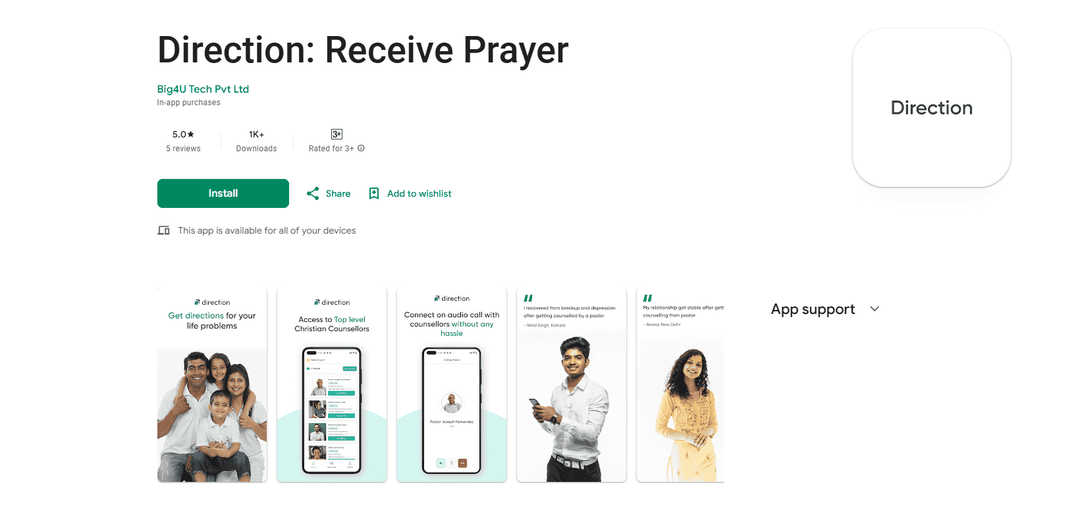Viewport: 1080px width, 512px height.
Task: View the 5 reviews count
Action: [183, 148]
